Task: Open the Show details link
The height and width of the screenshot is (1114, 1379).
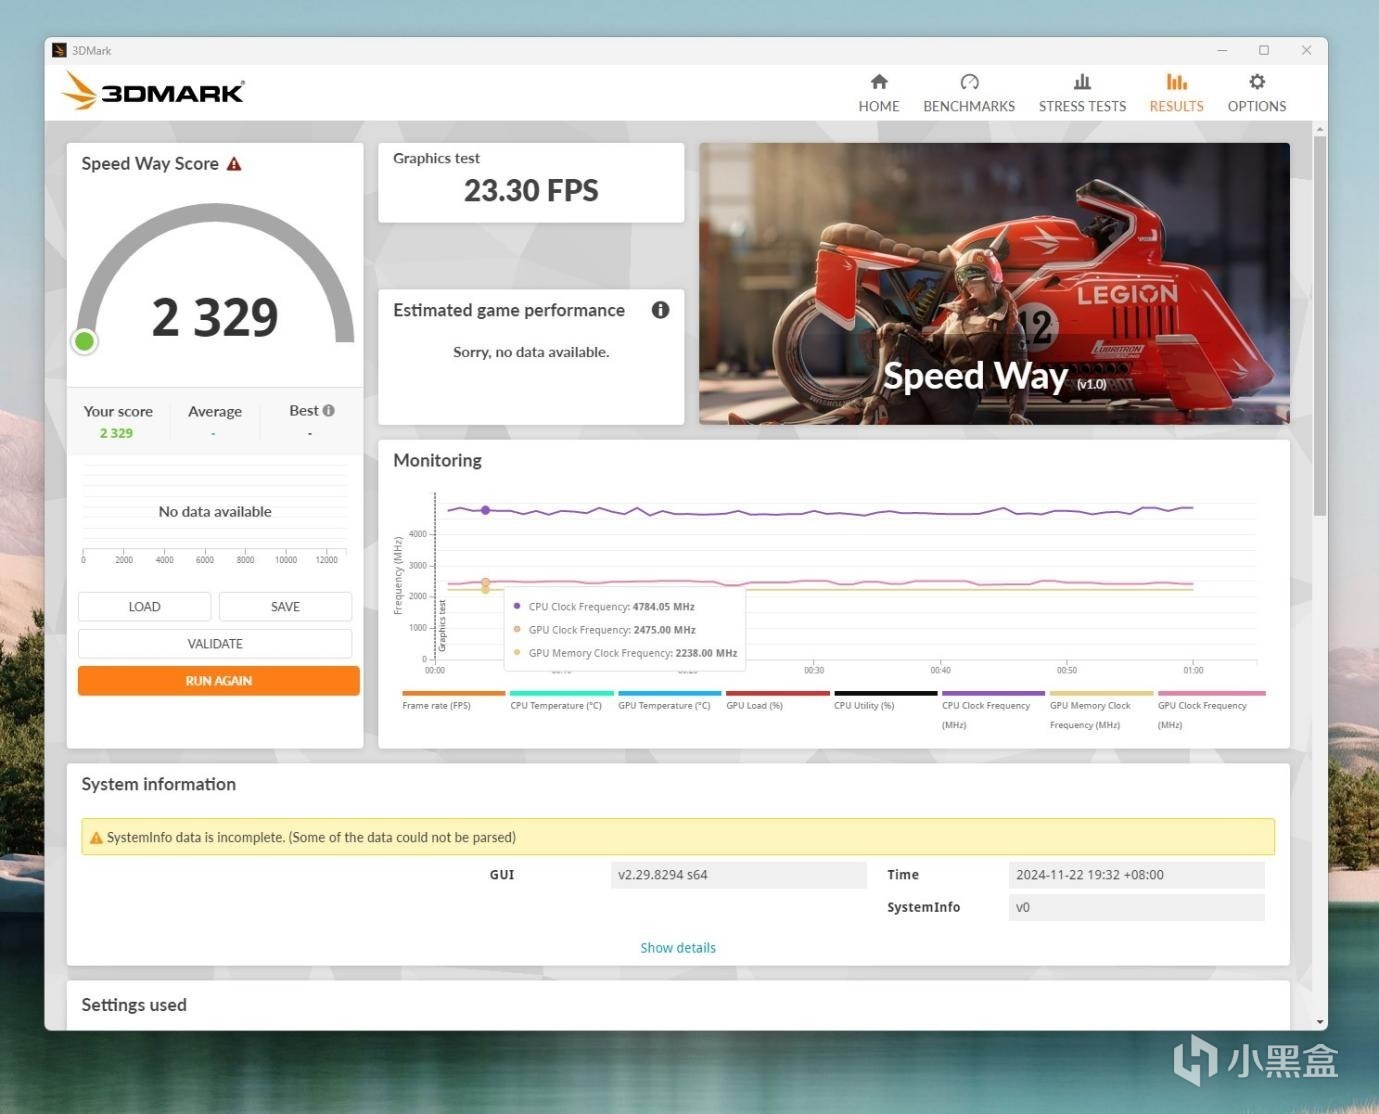Action: pyautogui.click(x=678, y=948)
